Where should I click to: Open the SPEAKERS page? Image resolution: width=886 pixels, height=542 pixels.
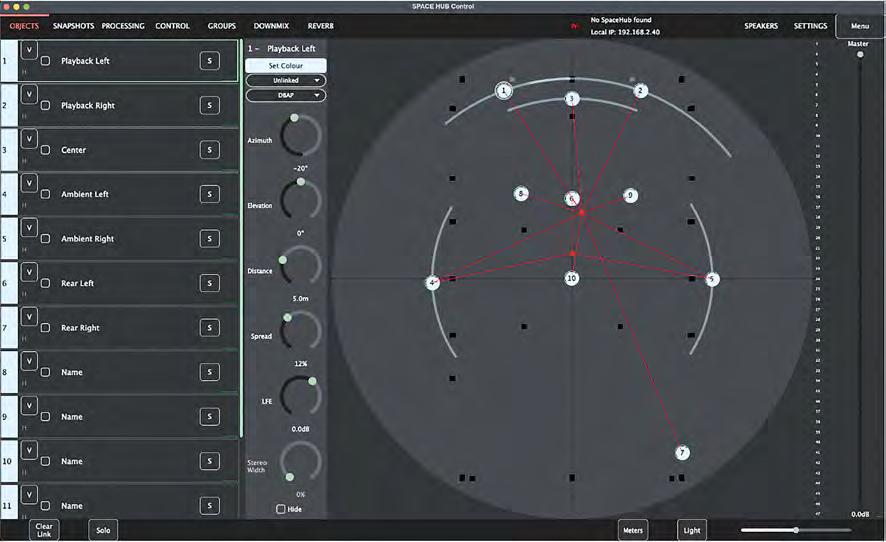pos(761,26)
